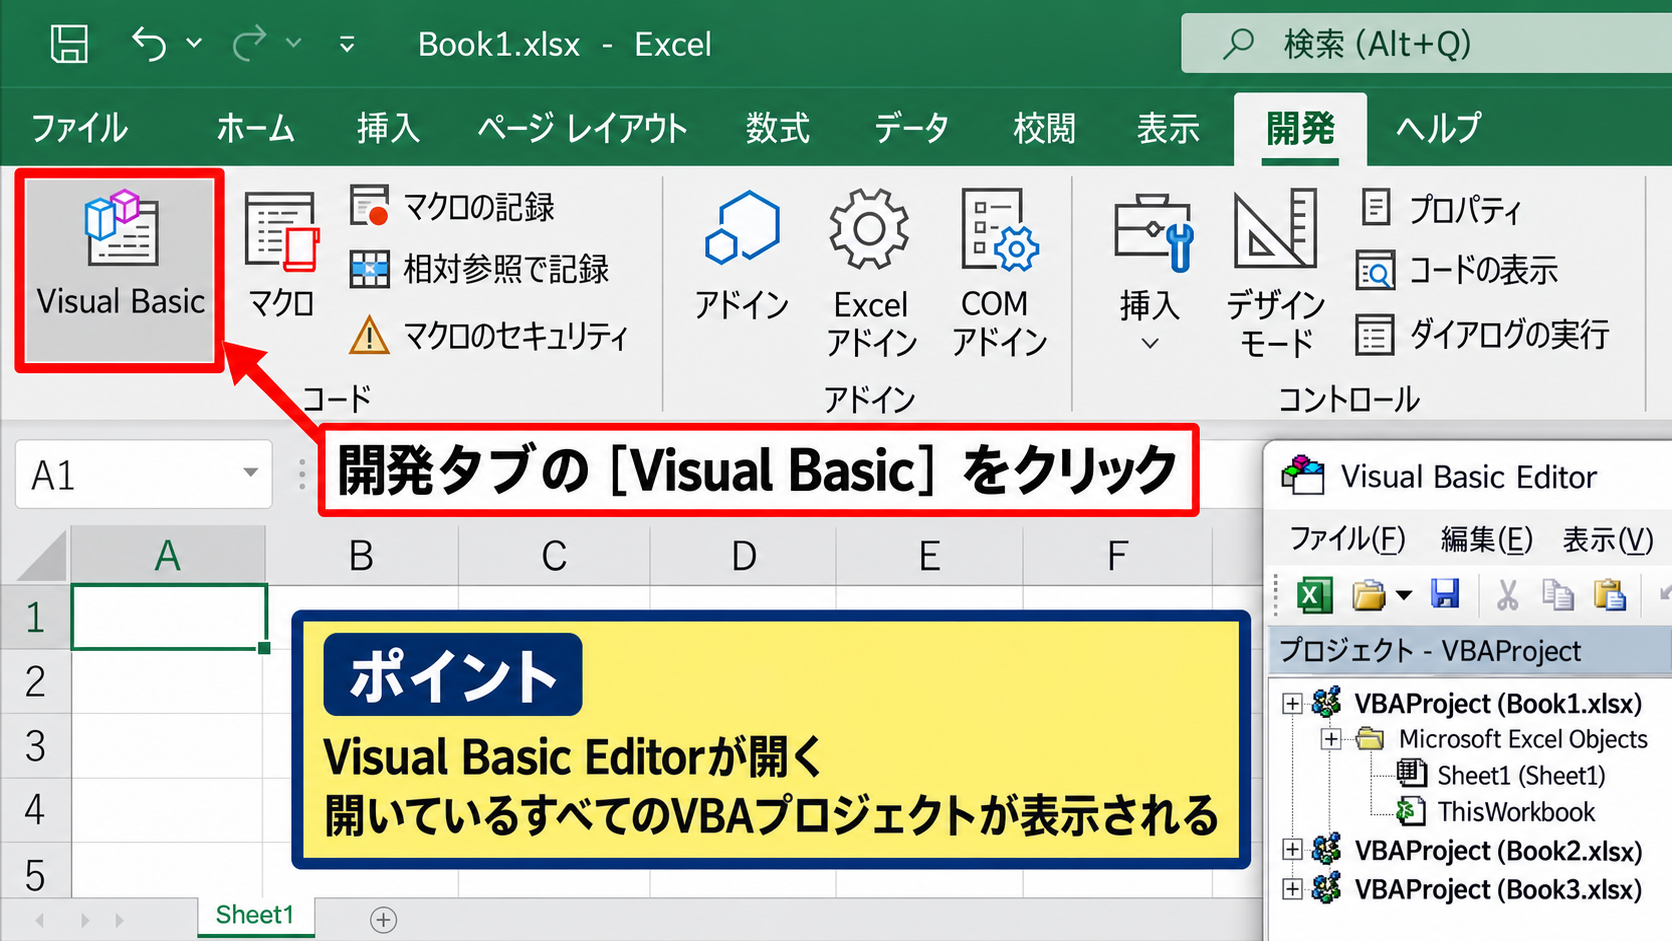This screenshot has height=941, width=1672.
Task: Open Excel アドイン gear icon
Action: [x=869, y=229]
